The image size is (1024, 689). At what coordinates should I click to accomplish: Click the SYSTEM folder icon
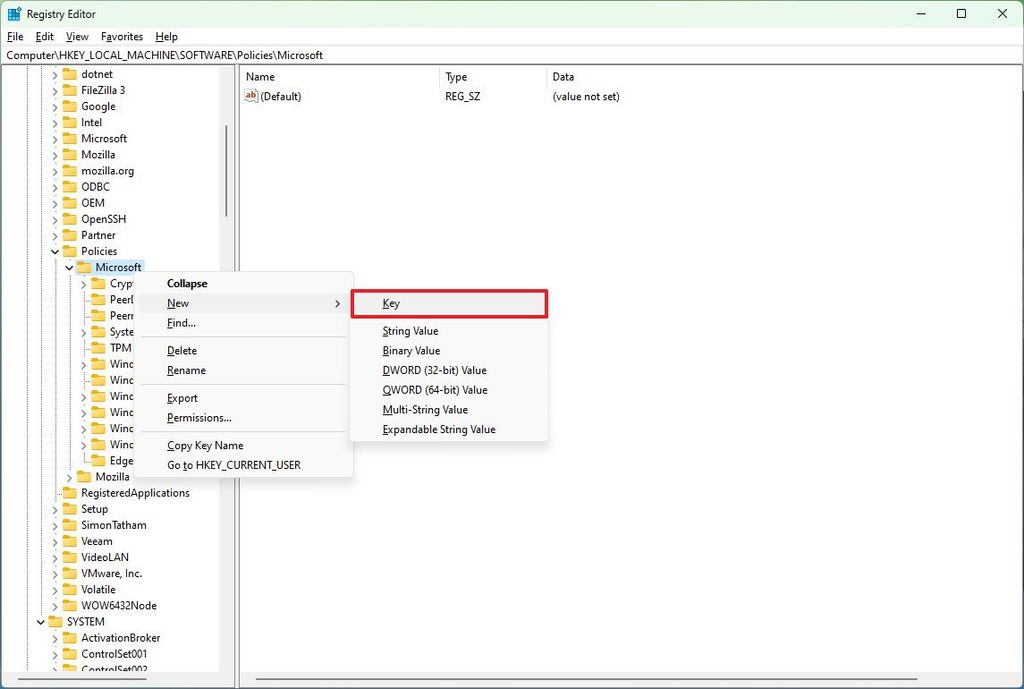pyautogui.click(x=56, y=621)
